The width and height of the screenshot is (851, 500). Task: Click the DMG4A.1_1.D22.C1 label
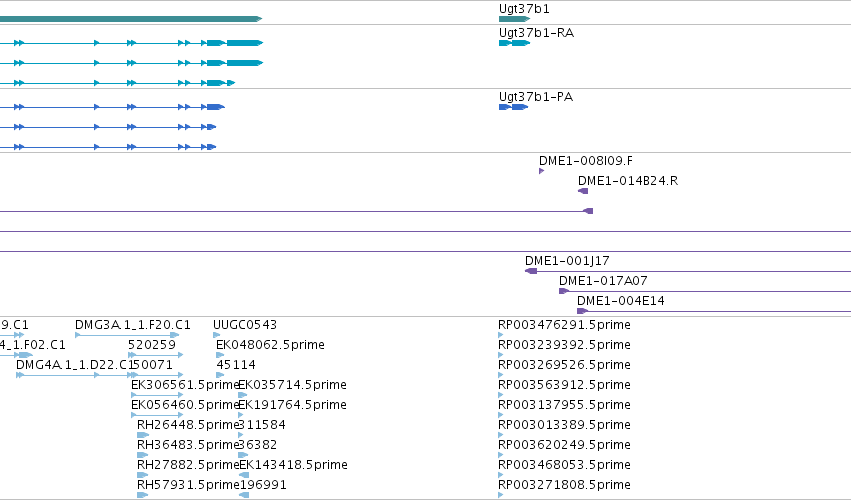pos(75,365)
